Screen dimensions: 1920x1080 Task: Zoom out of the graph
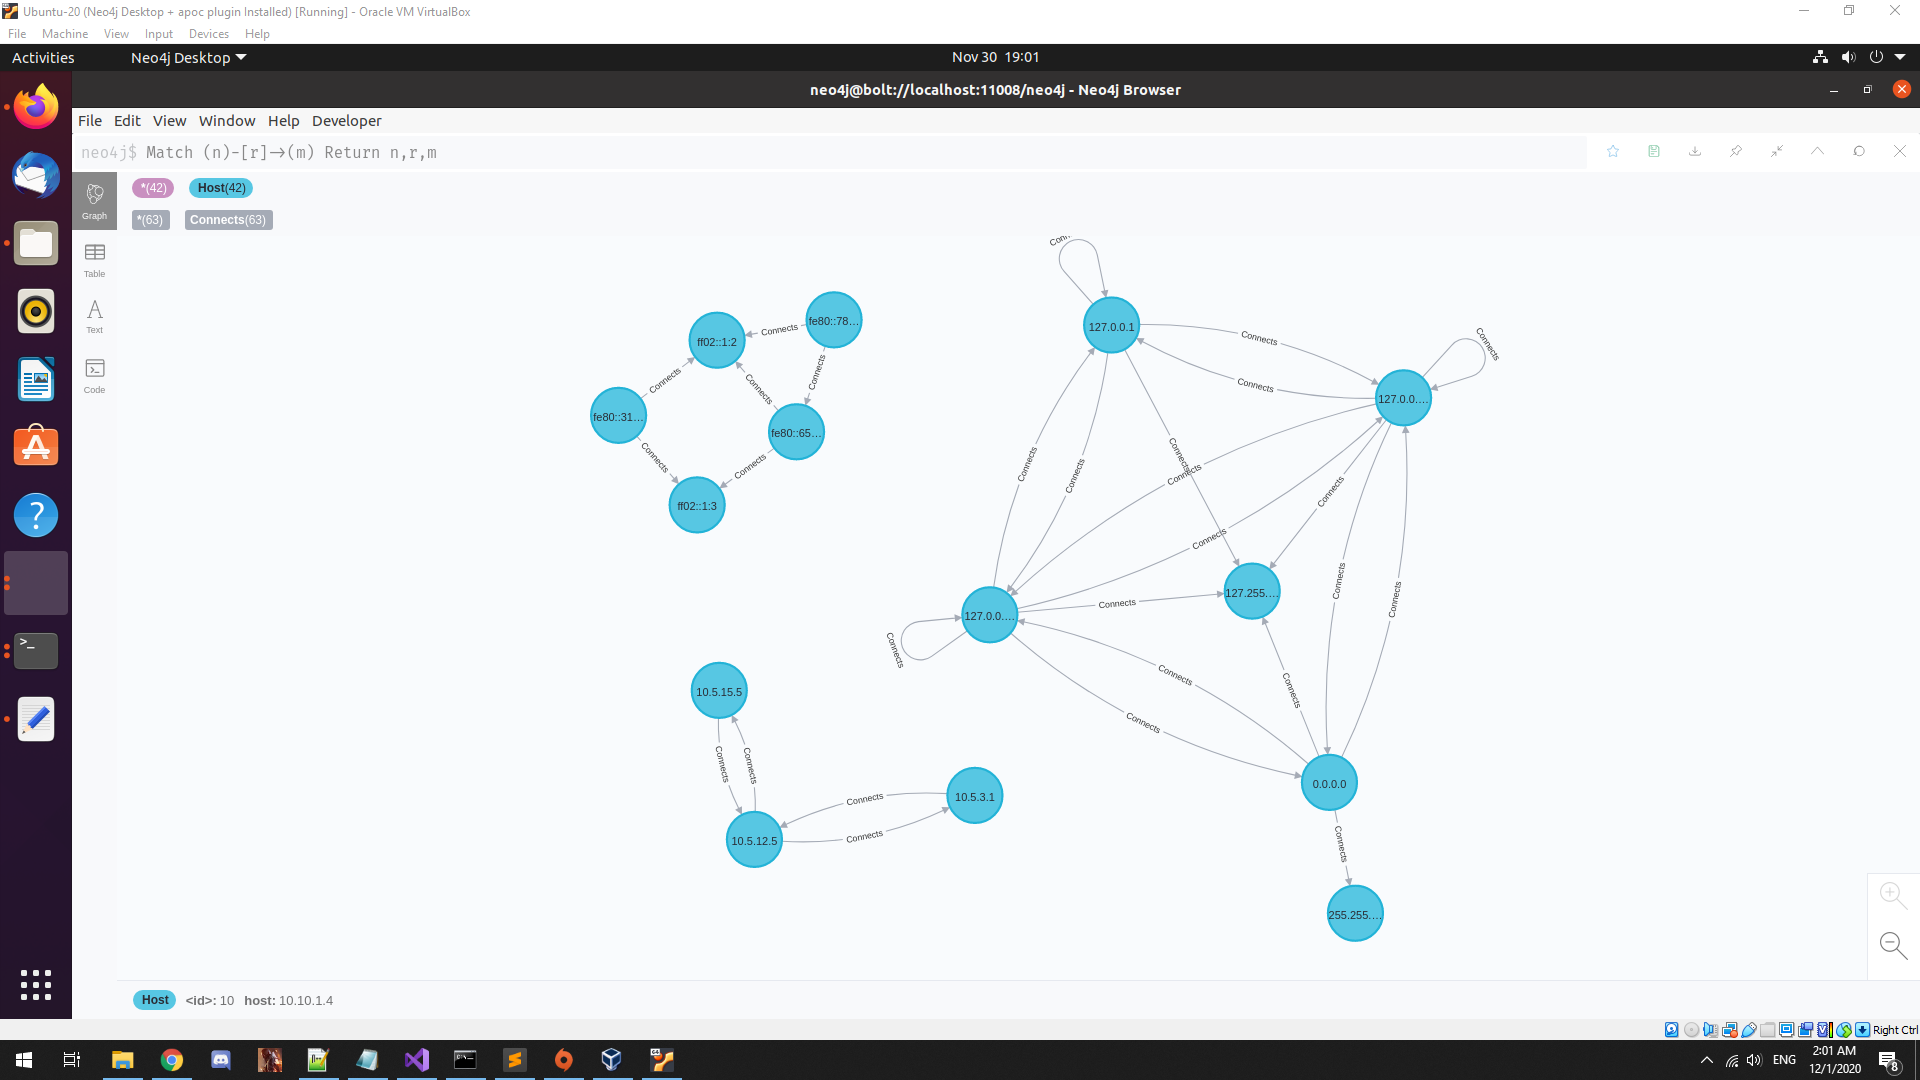coord(1892,944)
